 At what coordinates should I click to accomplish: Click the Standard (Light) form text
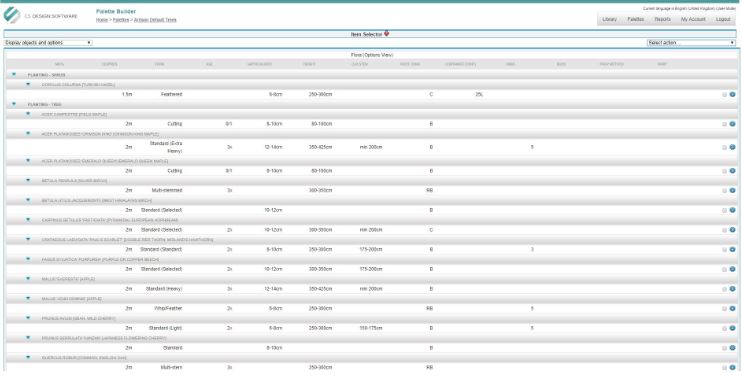coord(166,328)
